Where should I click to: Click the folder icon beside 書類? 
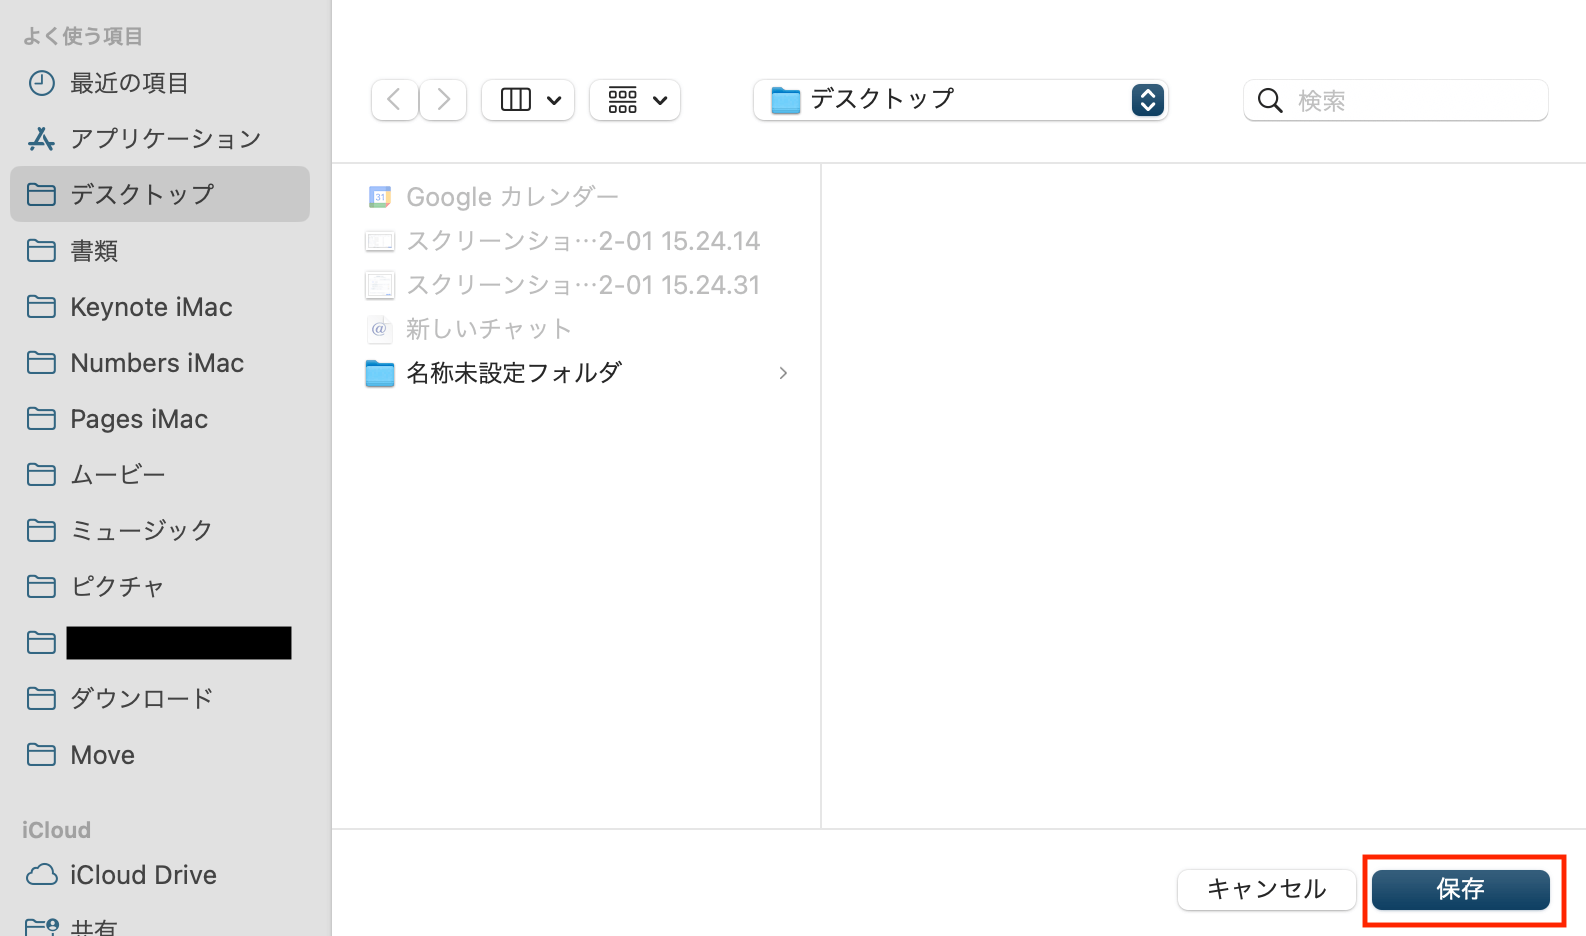(42, 250)
